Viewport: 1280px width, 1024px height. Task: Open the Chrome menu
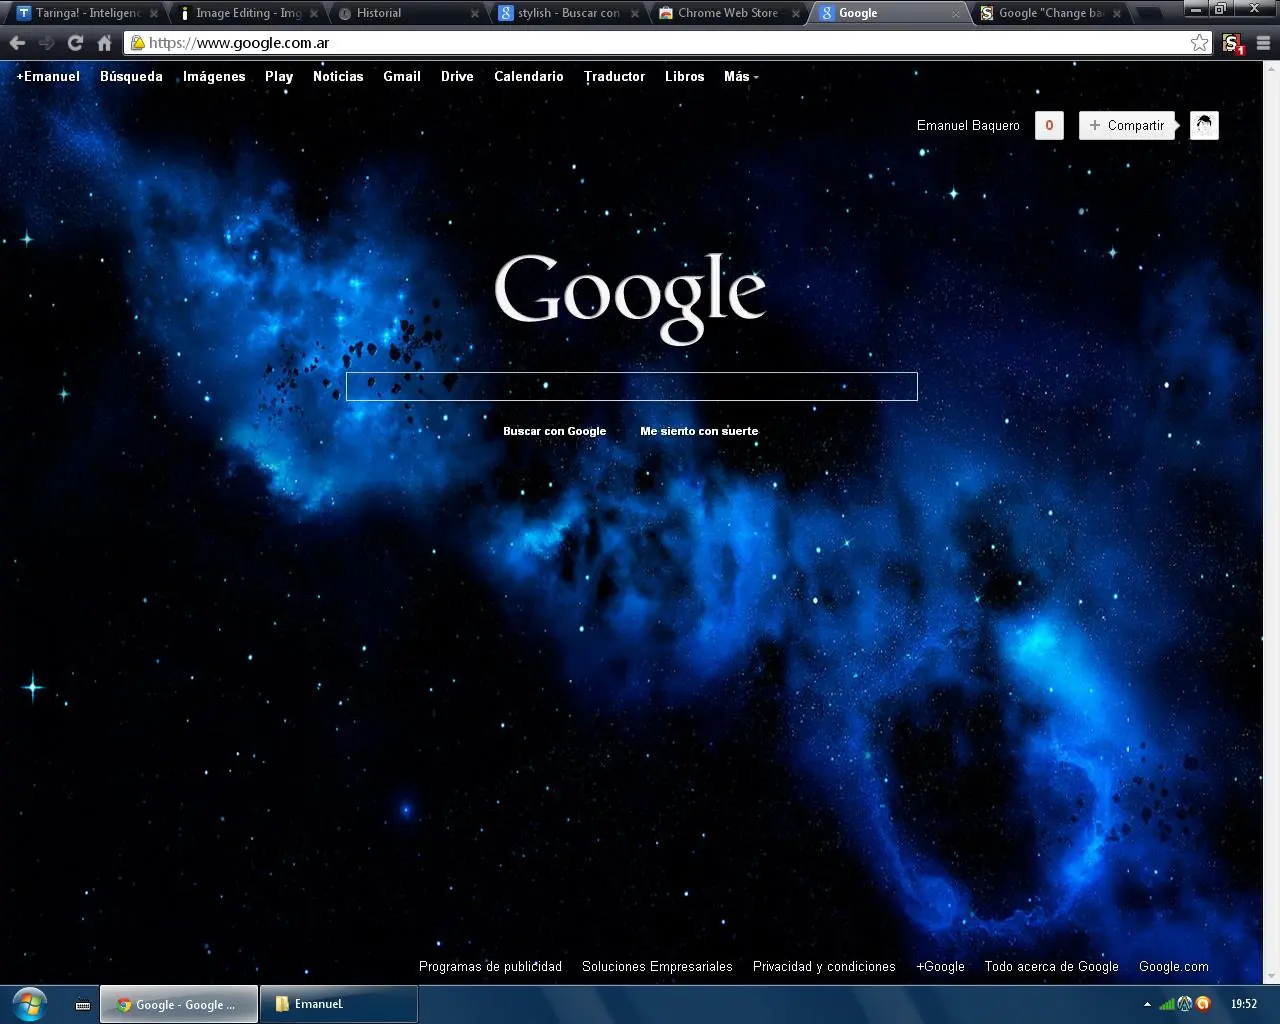tap(1263, 43)
